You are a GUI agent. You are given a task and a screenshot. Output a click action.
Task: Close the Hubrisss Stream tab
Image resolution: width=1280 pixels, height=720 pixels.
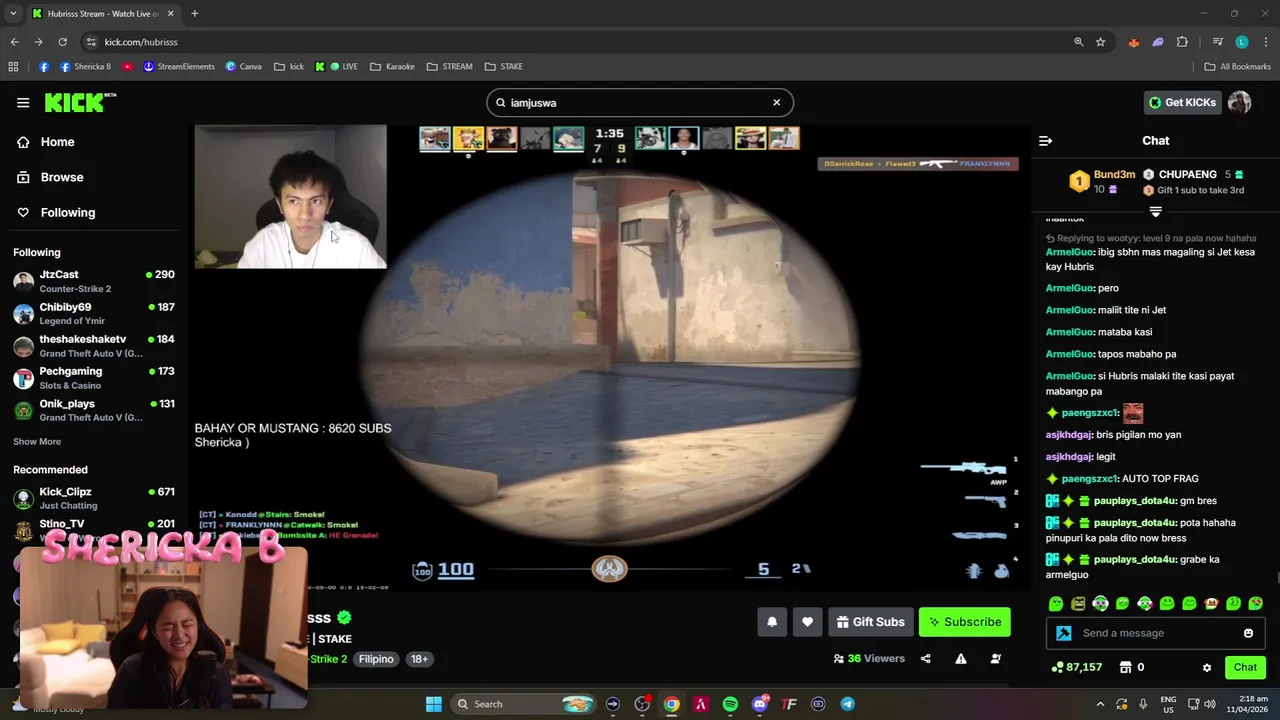tap(170, 13)
